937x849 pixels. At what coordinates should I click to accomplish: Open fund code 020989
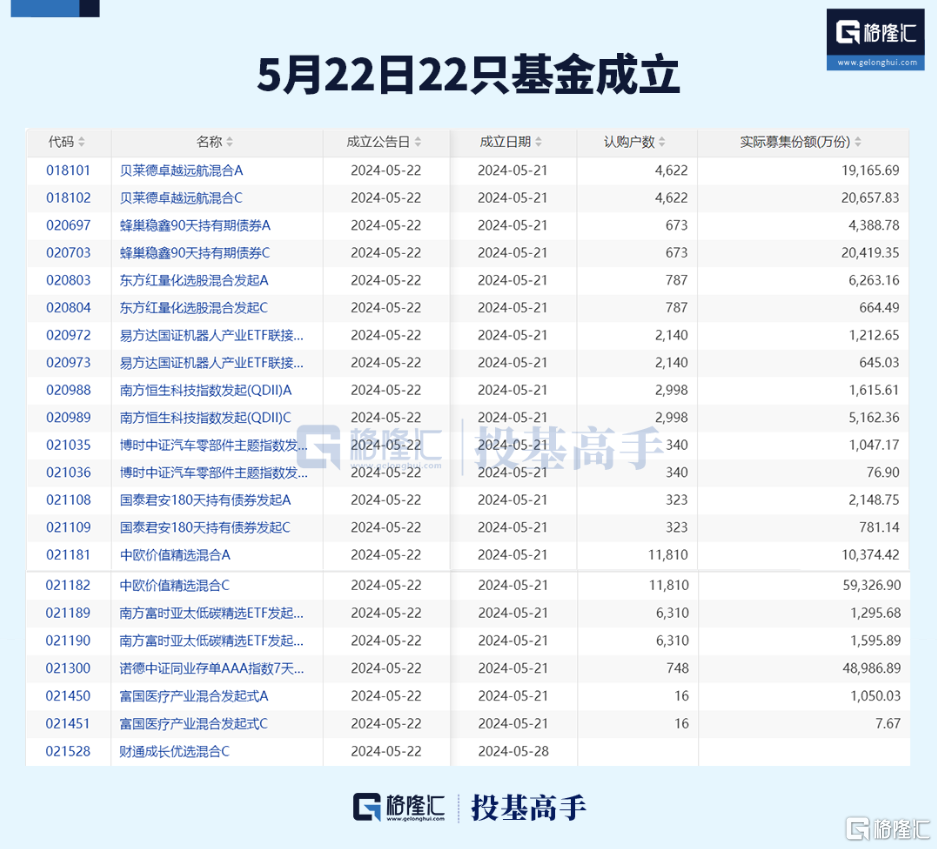click(x=68, y=418)
